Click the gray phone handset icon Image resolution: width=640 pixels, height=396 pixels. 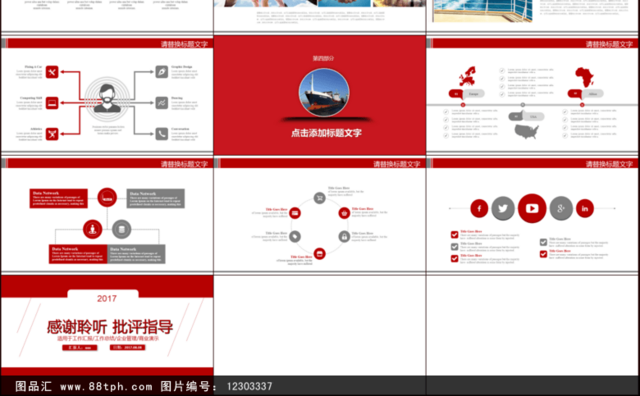(x=162, y=133)
